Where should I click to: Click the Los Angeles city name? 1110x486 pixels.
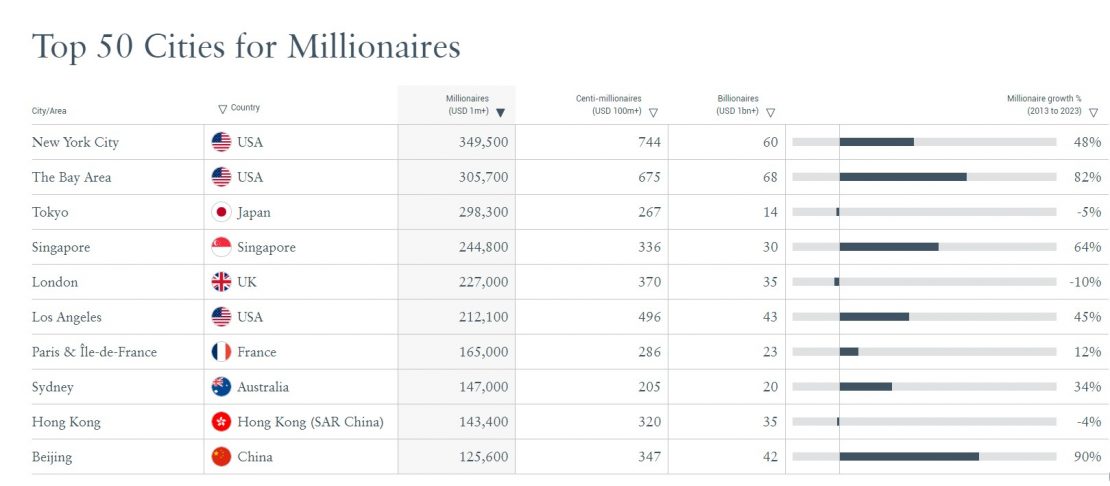coord(67,317)
